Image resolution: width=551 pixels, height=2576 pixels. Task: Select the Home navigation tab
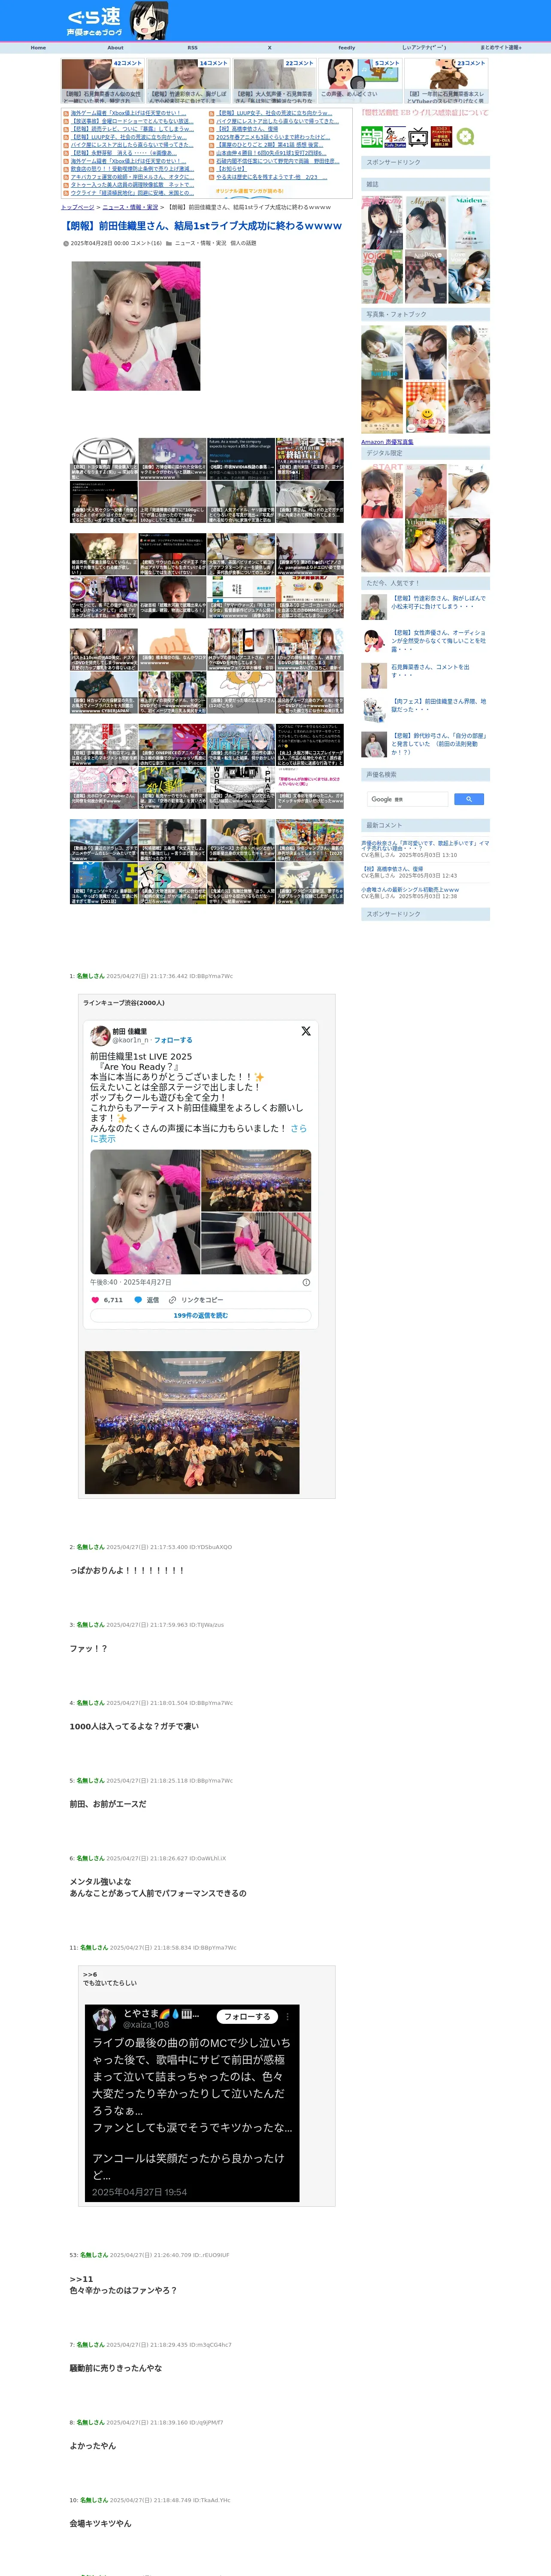coord(38,47)
